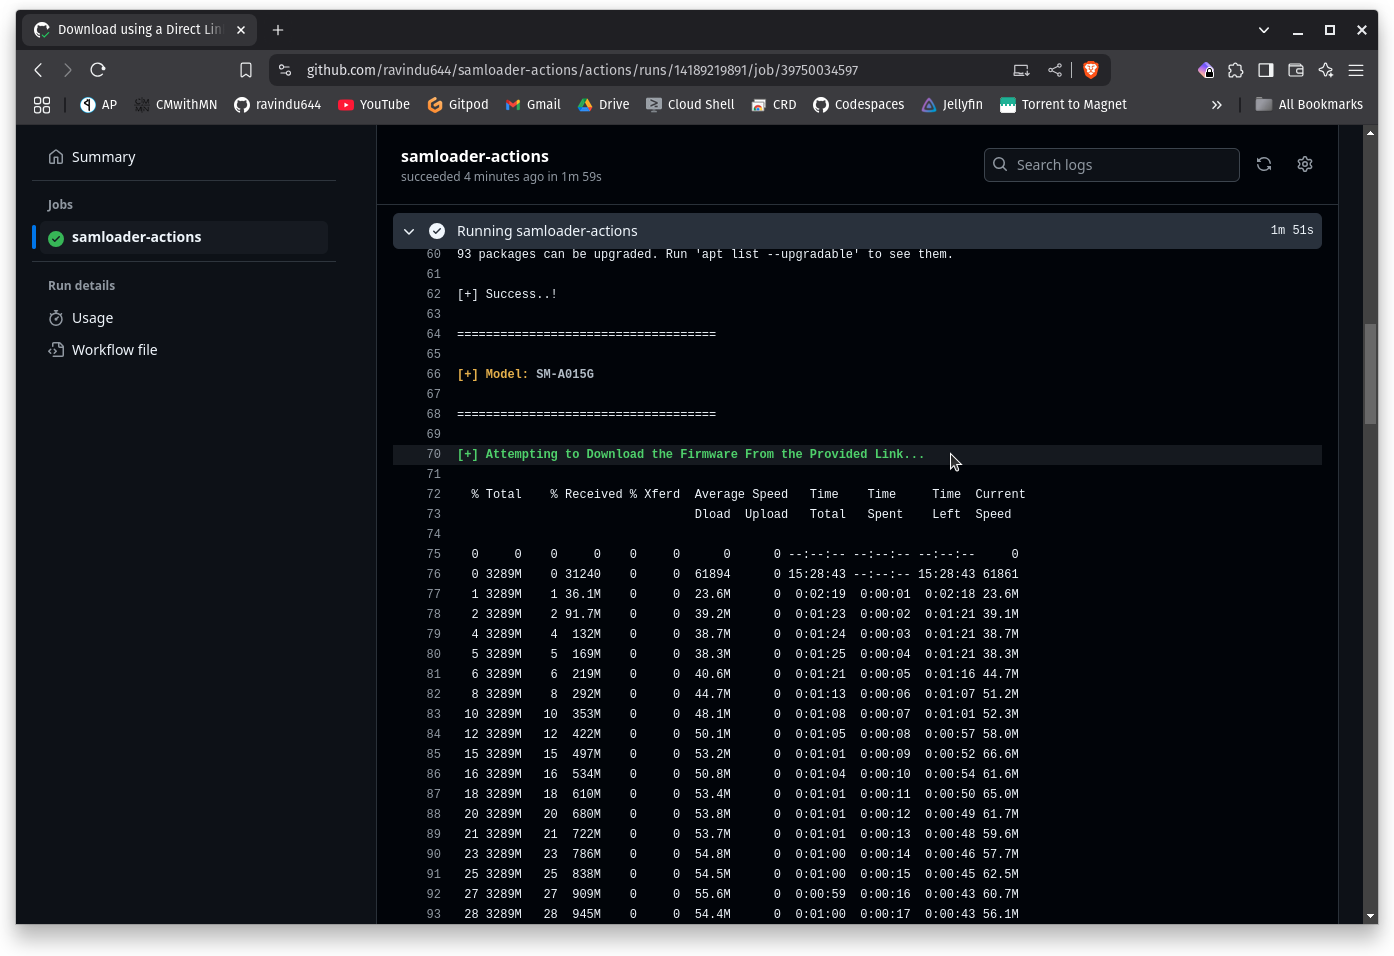The image size is (1394, 956).
Task: Share this page using the share icon
Action: pos(1055,70)
